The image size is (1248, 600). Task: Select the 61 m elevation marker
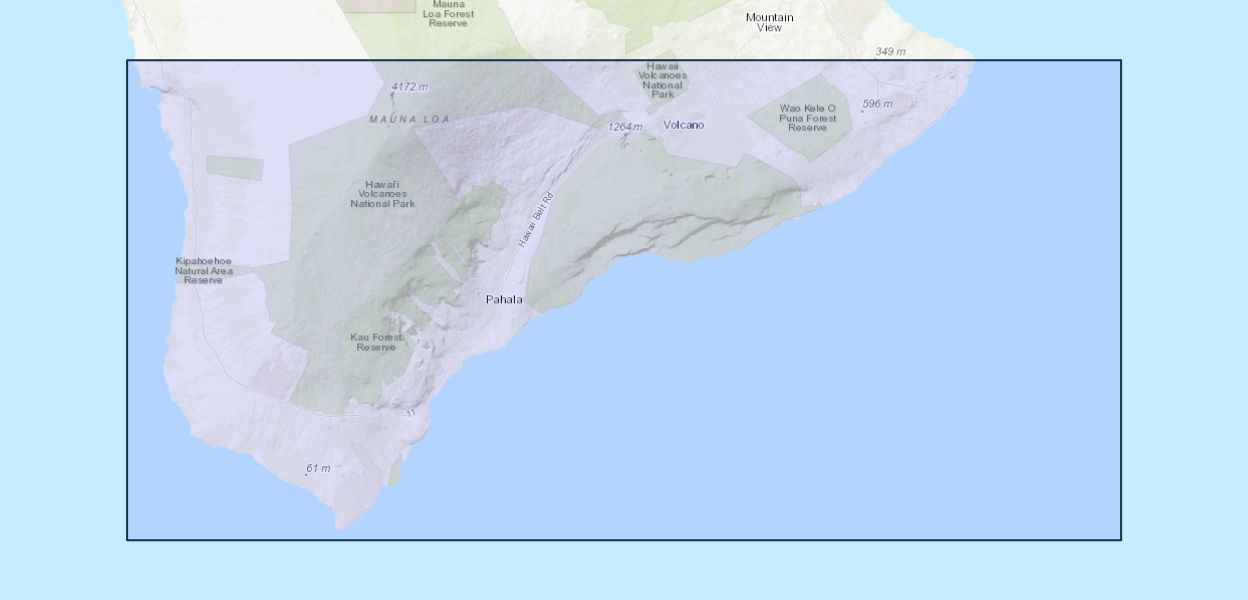click(318, 468)
